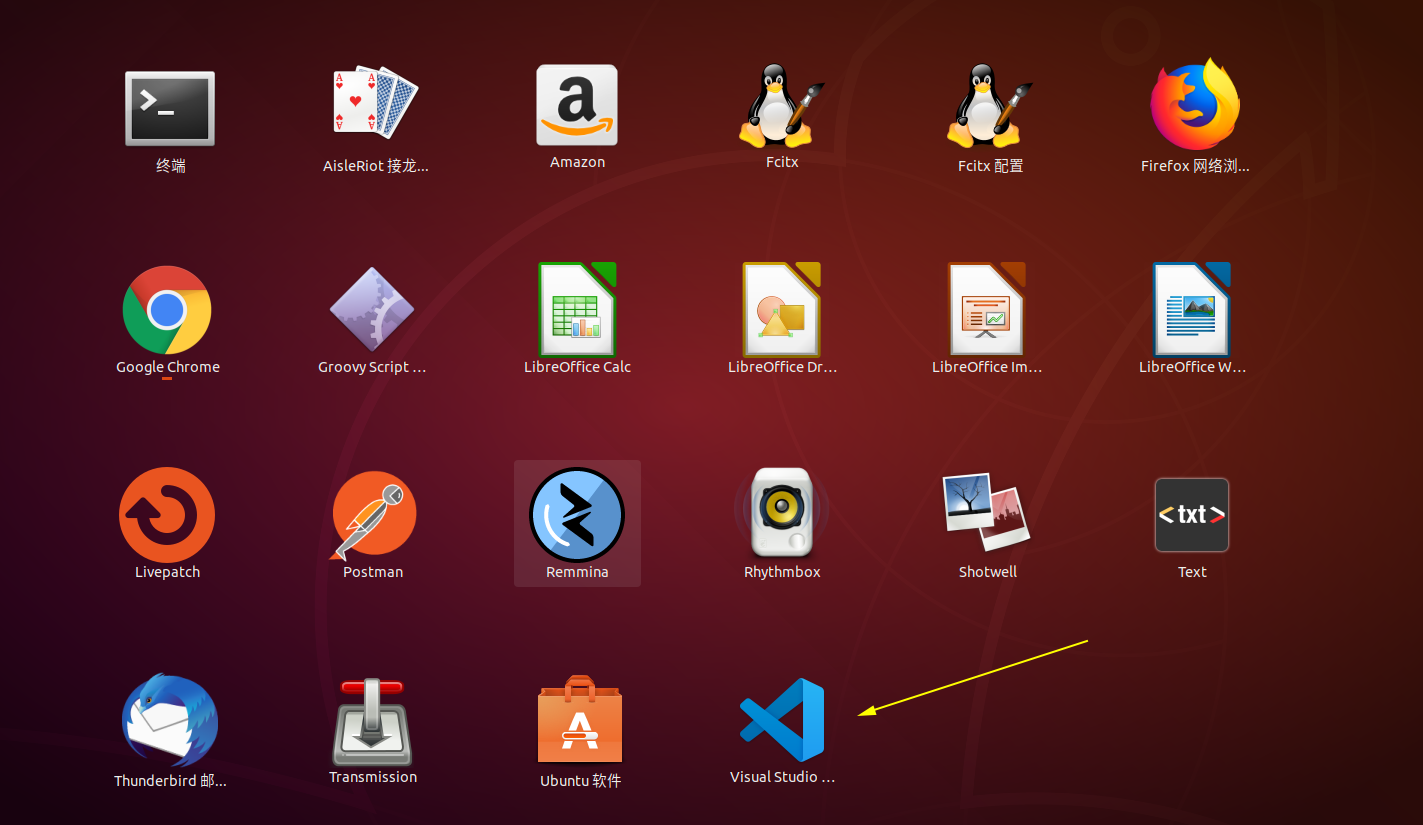Click the "Ubuntu 软件" label text
The image size is (1423, 825).
[580, 780]
